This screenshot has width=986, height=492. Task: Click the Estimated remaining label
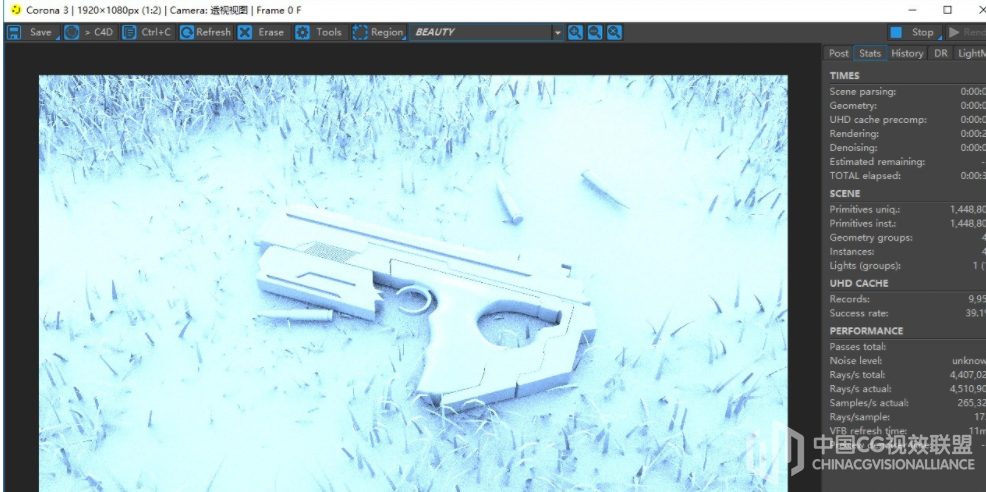tap(877, 162)
